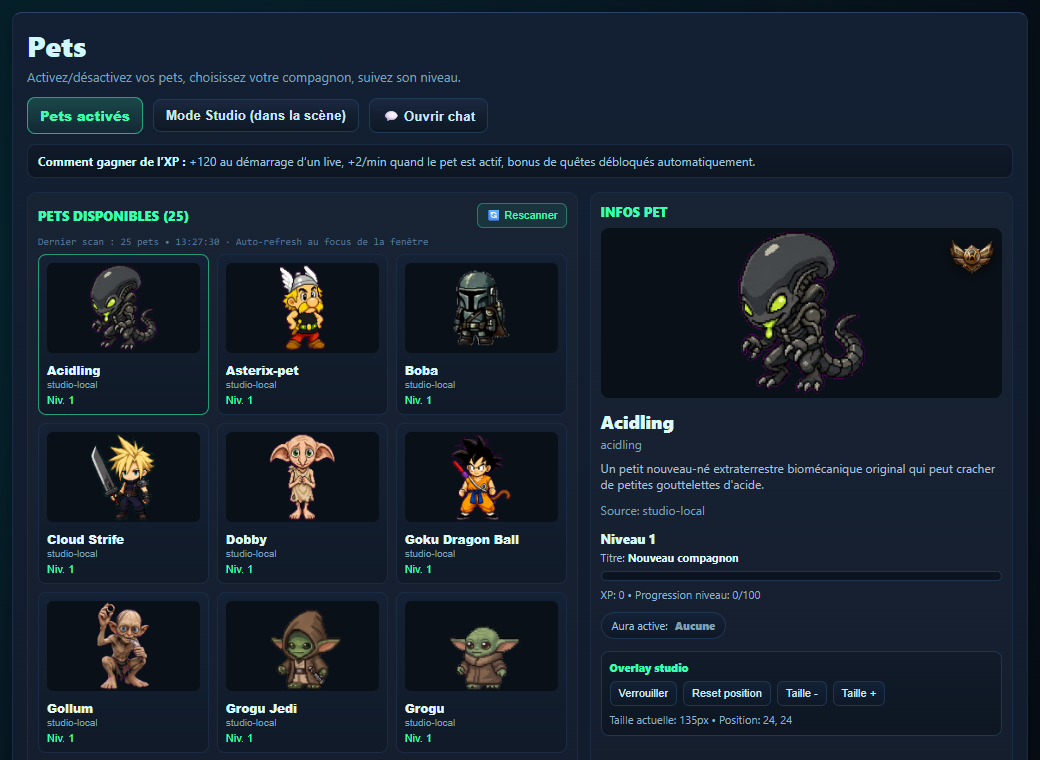Click the Dernier scan status line
Image resolution: width=1040 pixels, height=760 pixels.
pos(233,242)
